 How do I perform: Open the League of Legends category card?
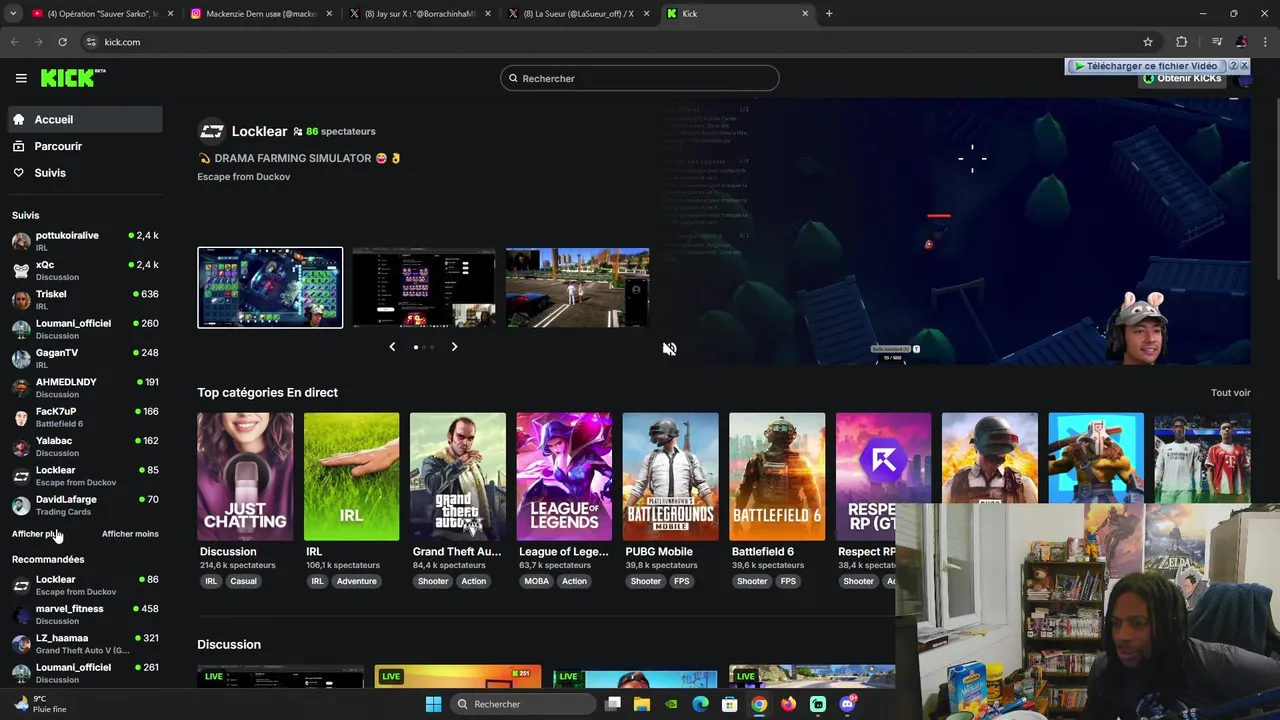click(x=564, y=477)
